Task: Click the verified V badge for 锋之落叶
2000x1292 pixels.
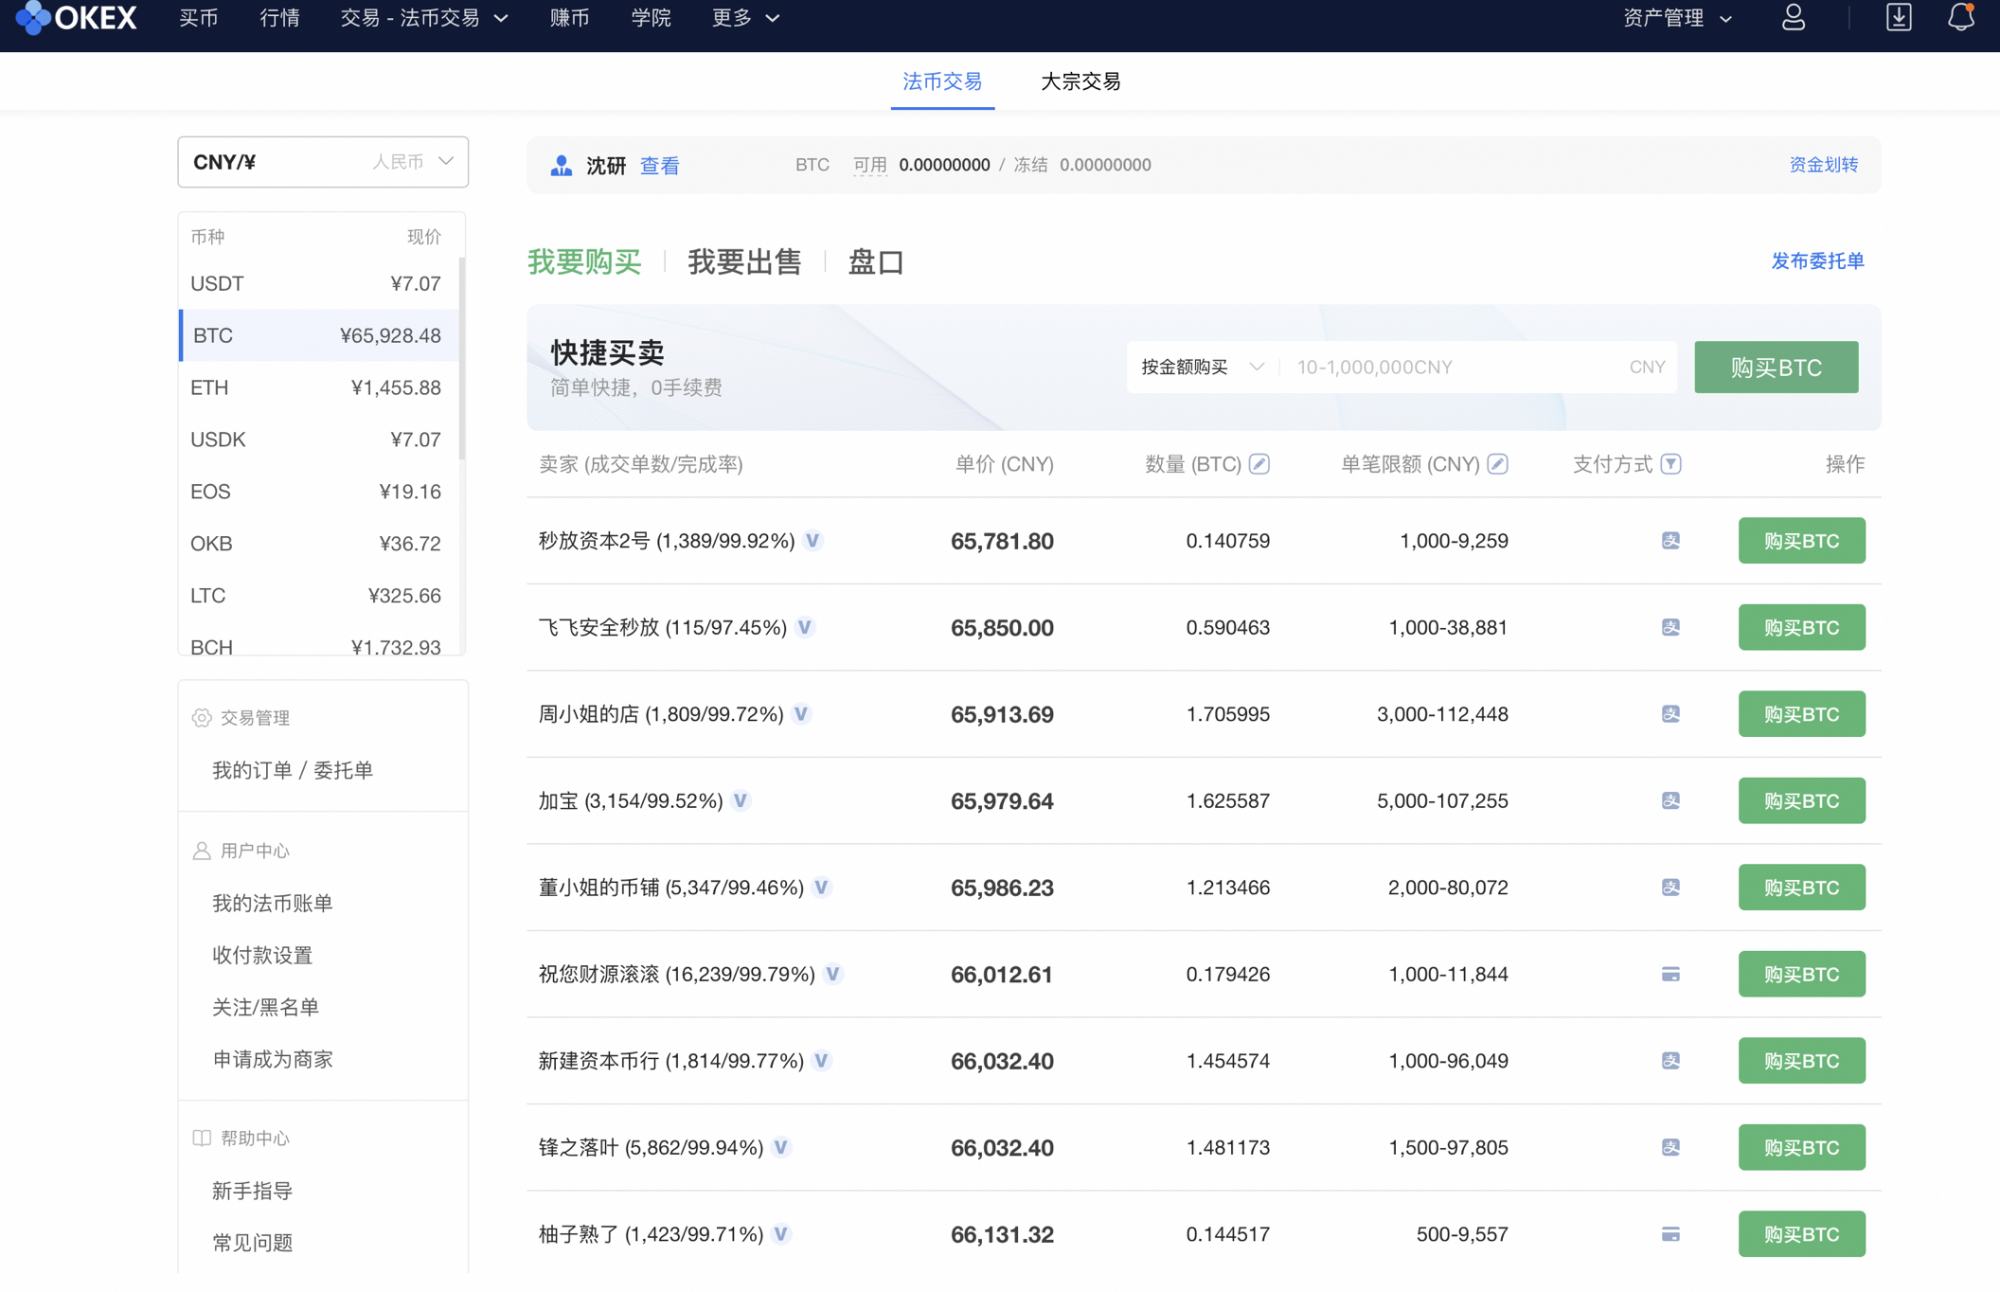Action: [x=782, y=1147]
